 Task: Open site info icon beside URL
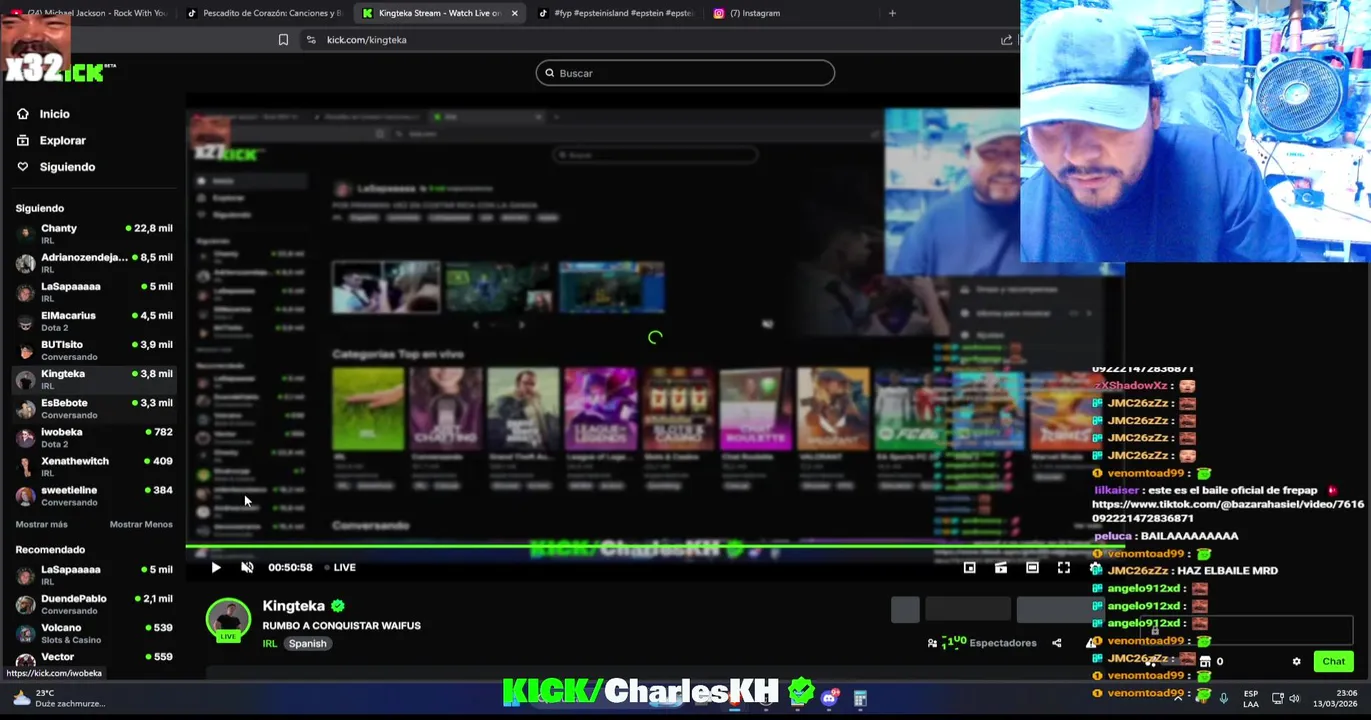[x=311, y=40]
